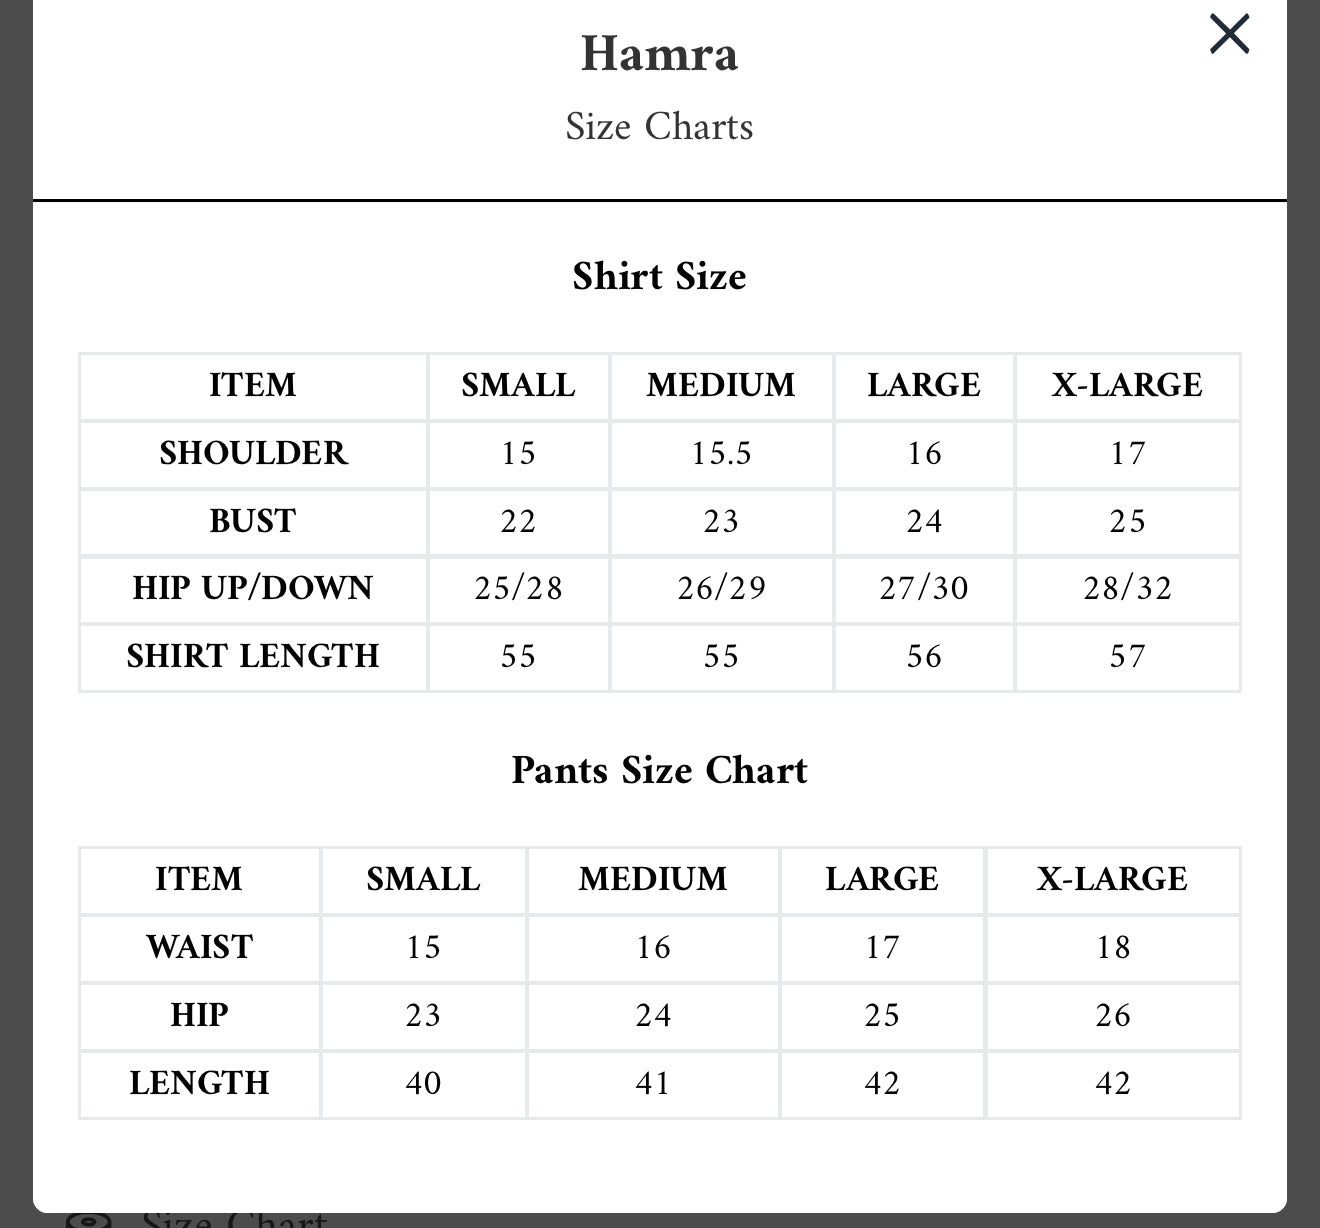Click the BUST row label
The width and height of the screenshot is (1320, 1228).
coord(253,521)
